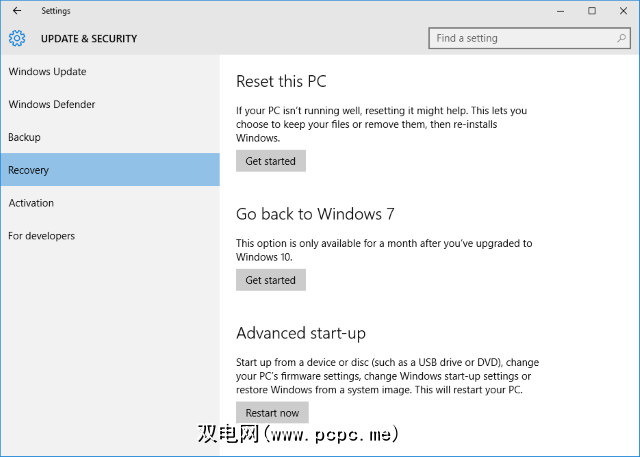Focus the Find a setting field
The height and width of the screenshot is (457, 640).
point(520,39)
